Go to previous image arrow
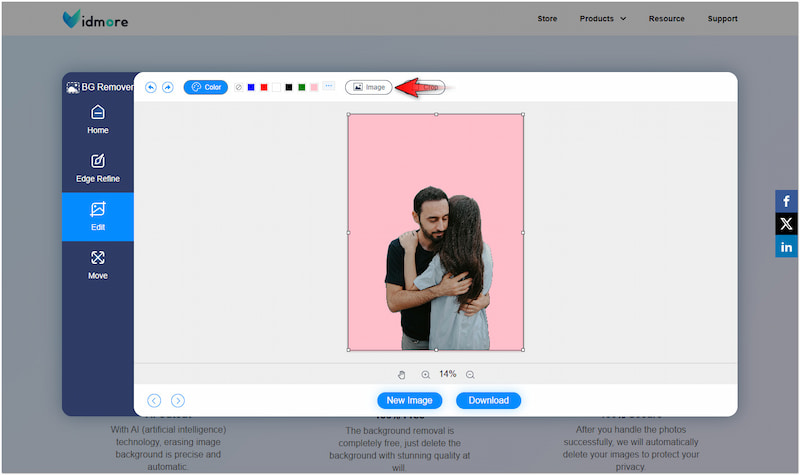This screenshot has width=800, height=475. click(154, 400)
